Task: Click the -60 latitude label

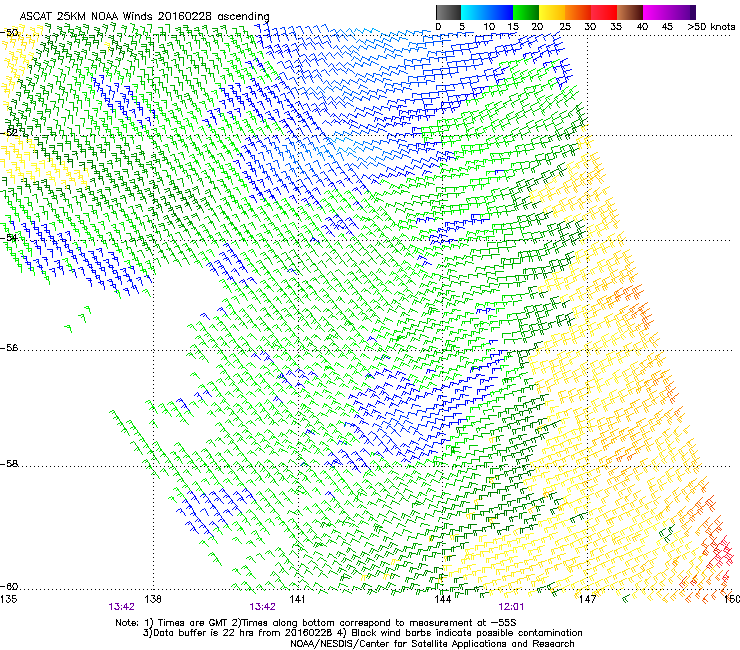Action: [x=9, y=586]
